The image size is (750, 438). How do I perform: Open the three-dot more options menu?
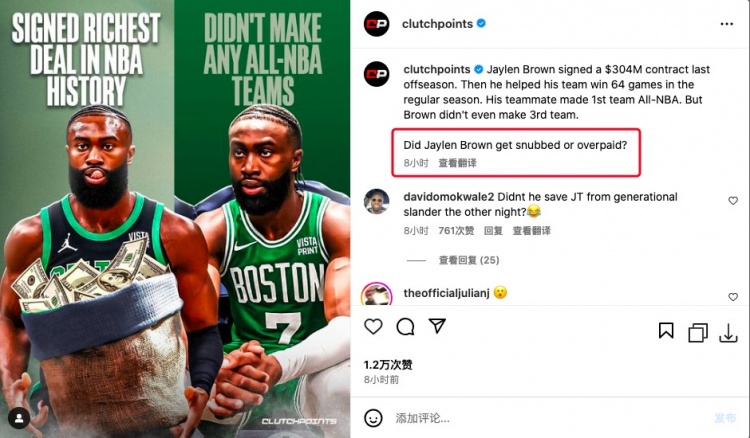tap(727, 24)
